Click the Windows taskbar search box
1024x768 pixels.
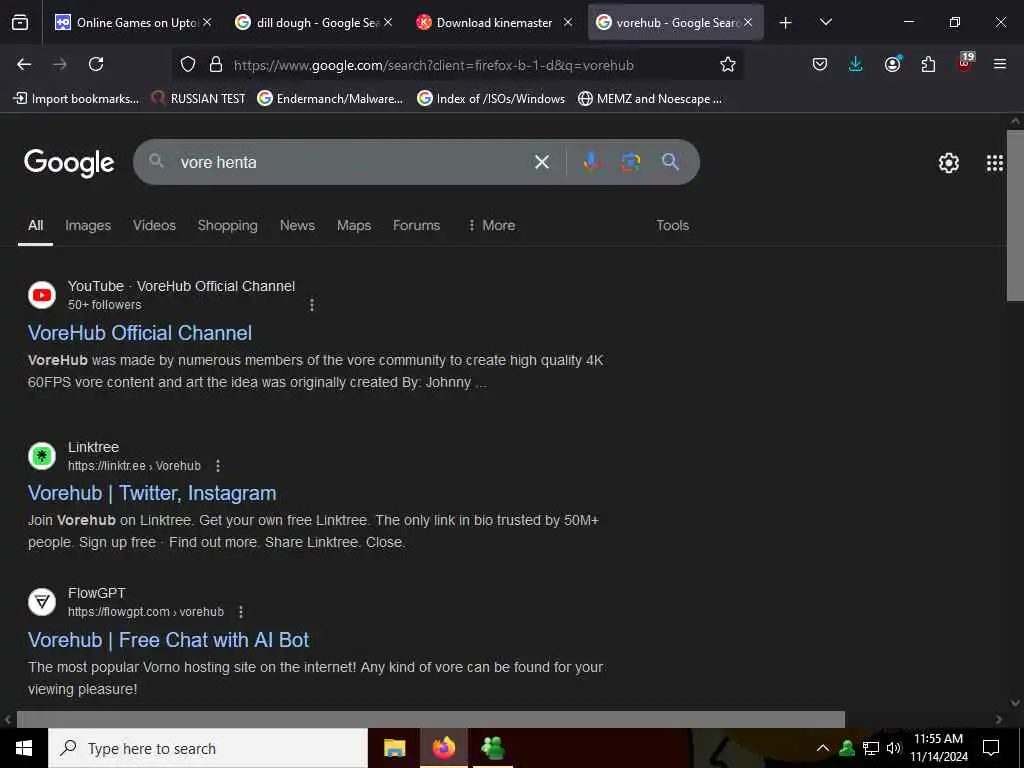click(208, 748)
